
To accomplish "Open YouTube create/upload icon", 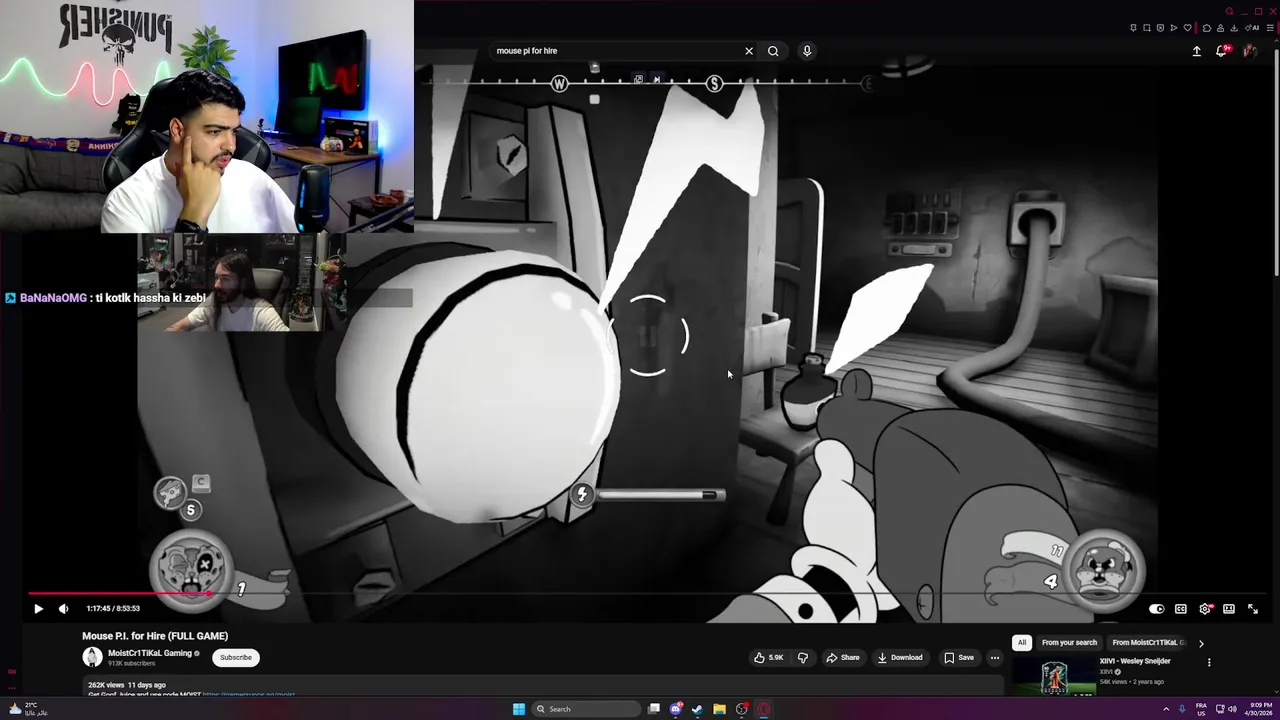I will [x=1197, y=51].
